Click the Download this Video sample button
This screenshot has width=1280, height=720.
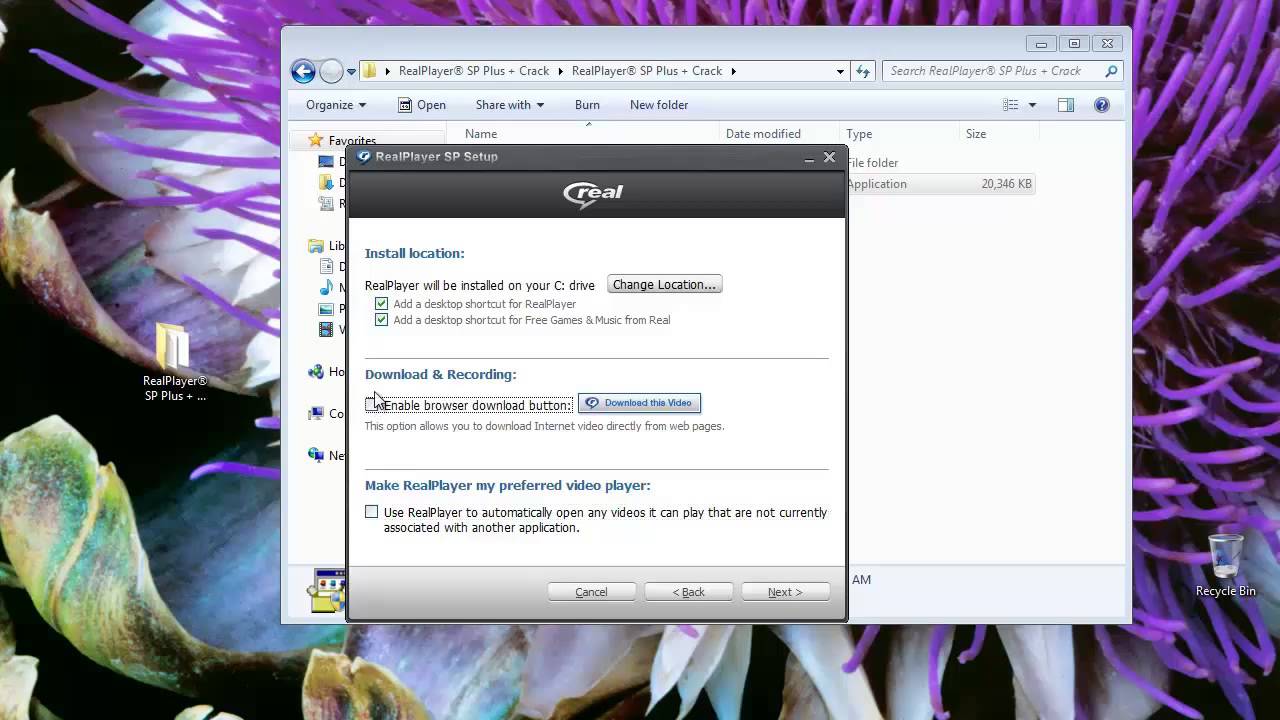(x=639, y=403)
